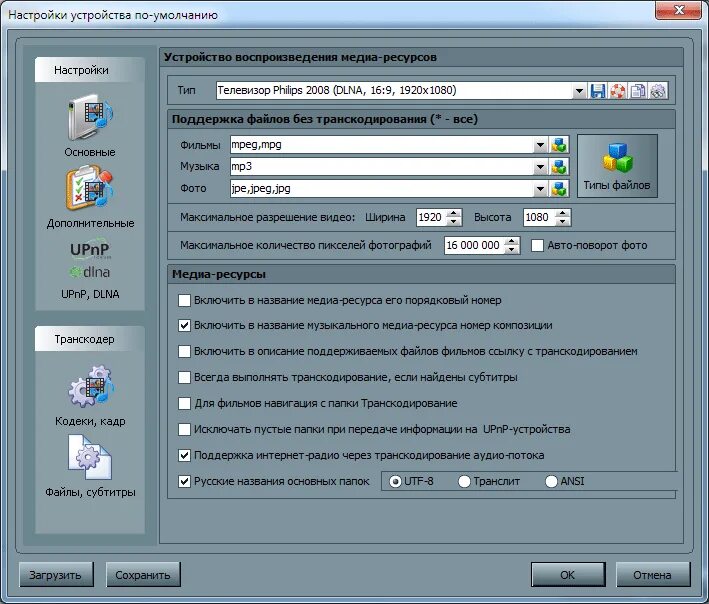
Task: Click the Фильмы formats text field
Action: 382,145
